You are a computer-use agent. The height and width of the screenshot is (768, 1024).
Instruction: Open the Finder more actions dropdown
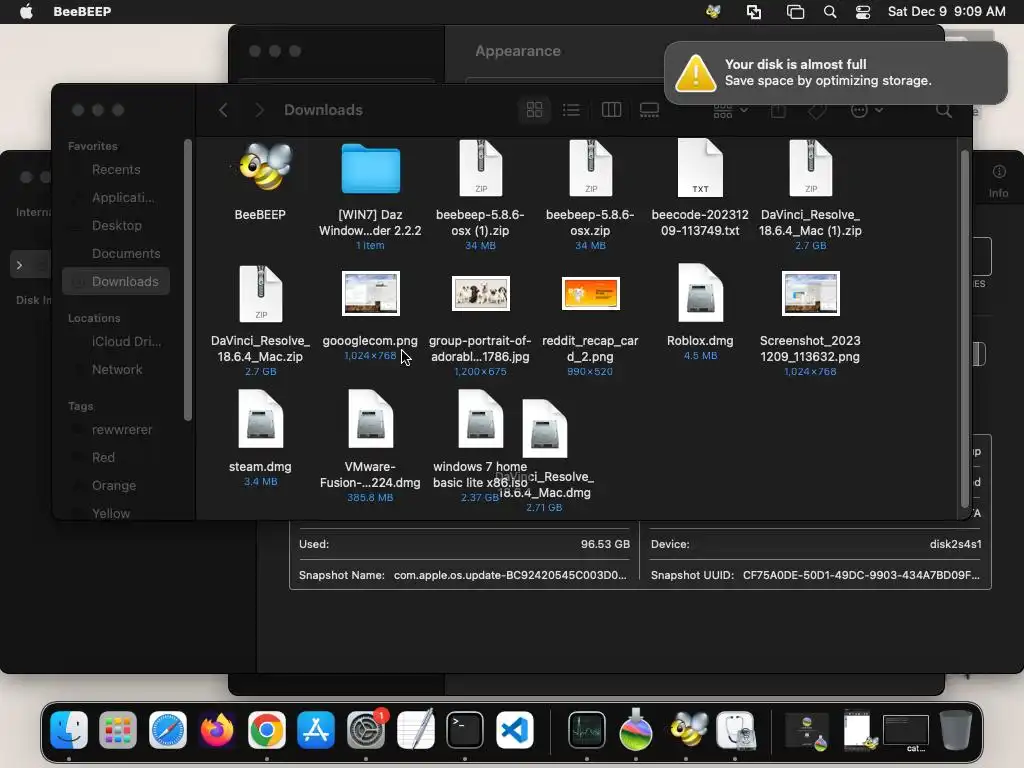[x=867, y=110]
